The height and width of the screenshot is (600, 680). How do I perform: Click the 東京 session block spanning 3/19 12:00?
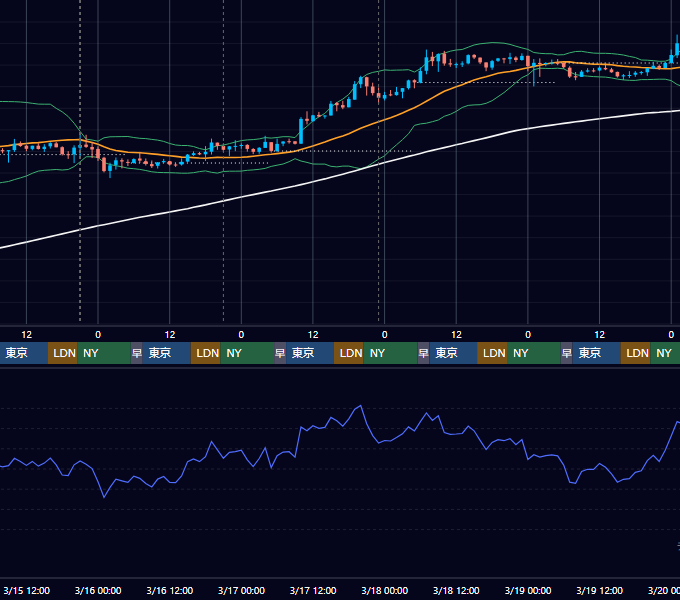point(596,353)
